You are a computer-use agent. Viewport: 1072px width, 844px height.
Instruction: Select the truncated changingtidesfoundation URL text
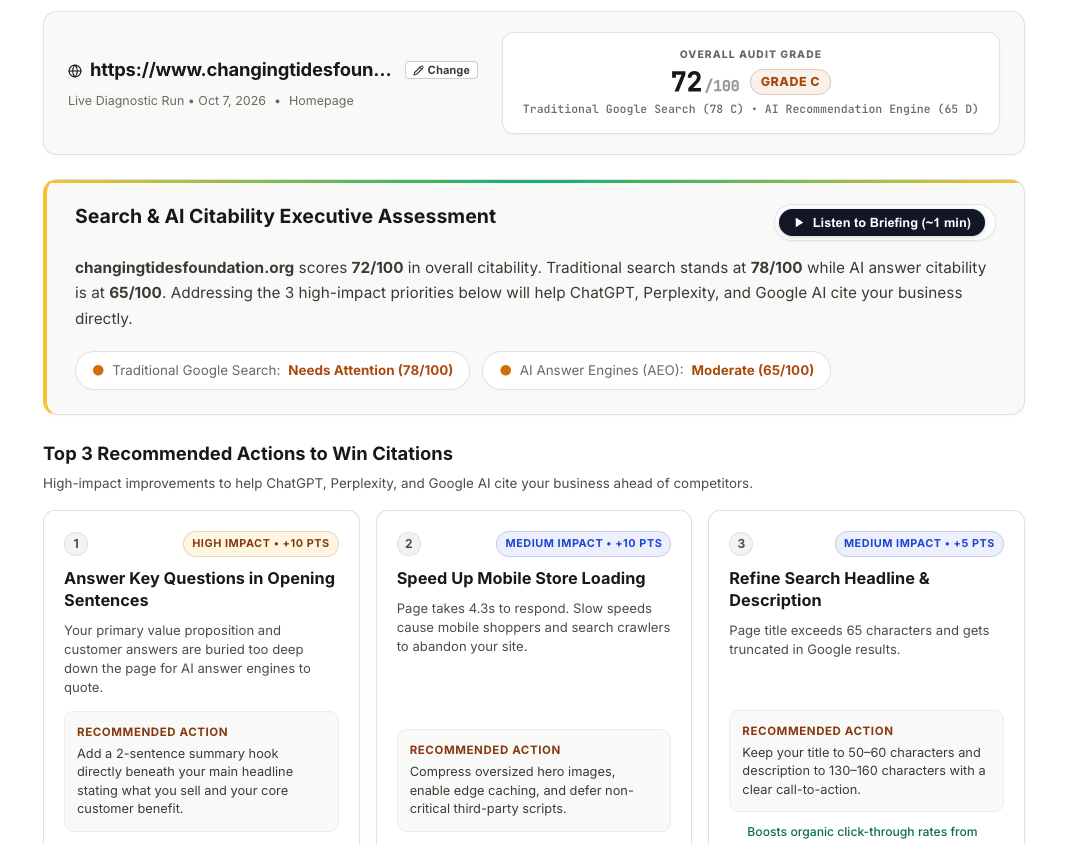click(x=241, y=70)
